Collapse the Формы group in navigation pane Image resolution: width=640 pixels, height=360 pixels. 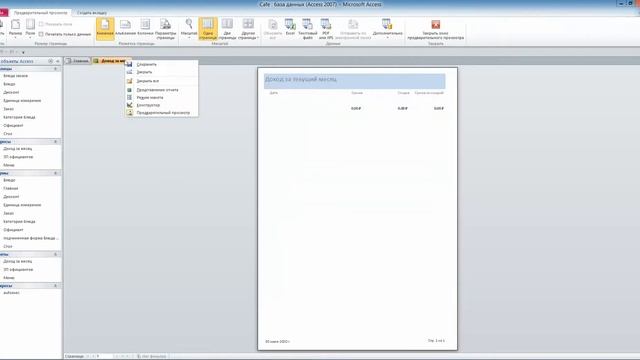click(x=56, y=173)
